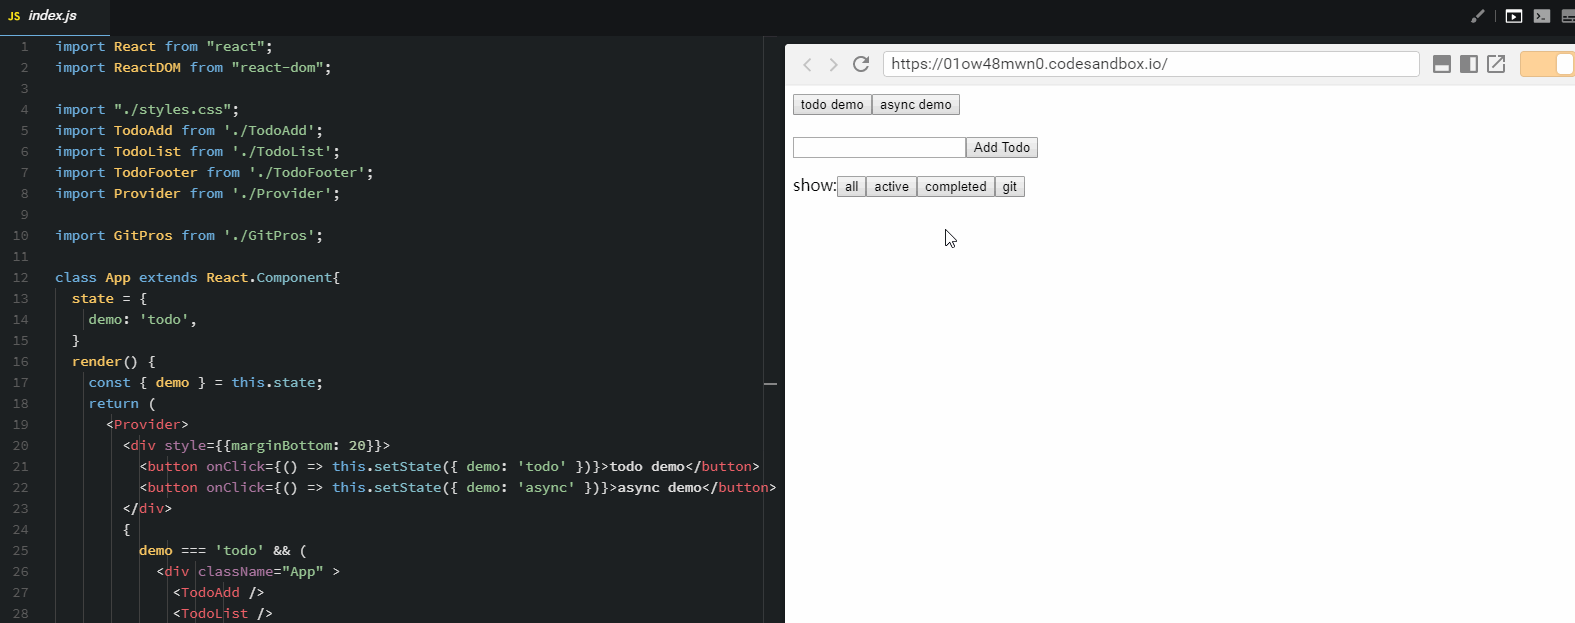Click the git filter button
This screenshot has width=1575, height=623.
click(1009, 187)
